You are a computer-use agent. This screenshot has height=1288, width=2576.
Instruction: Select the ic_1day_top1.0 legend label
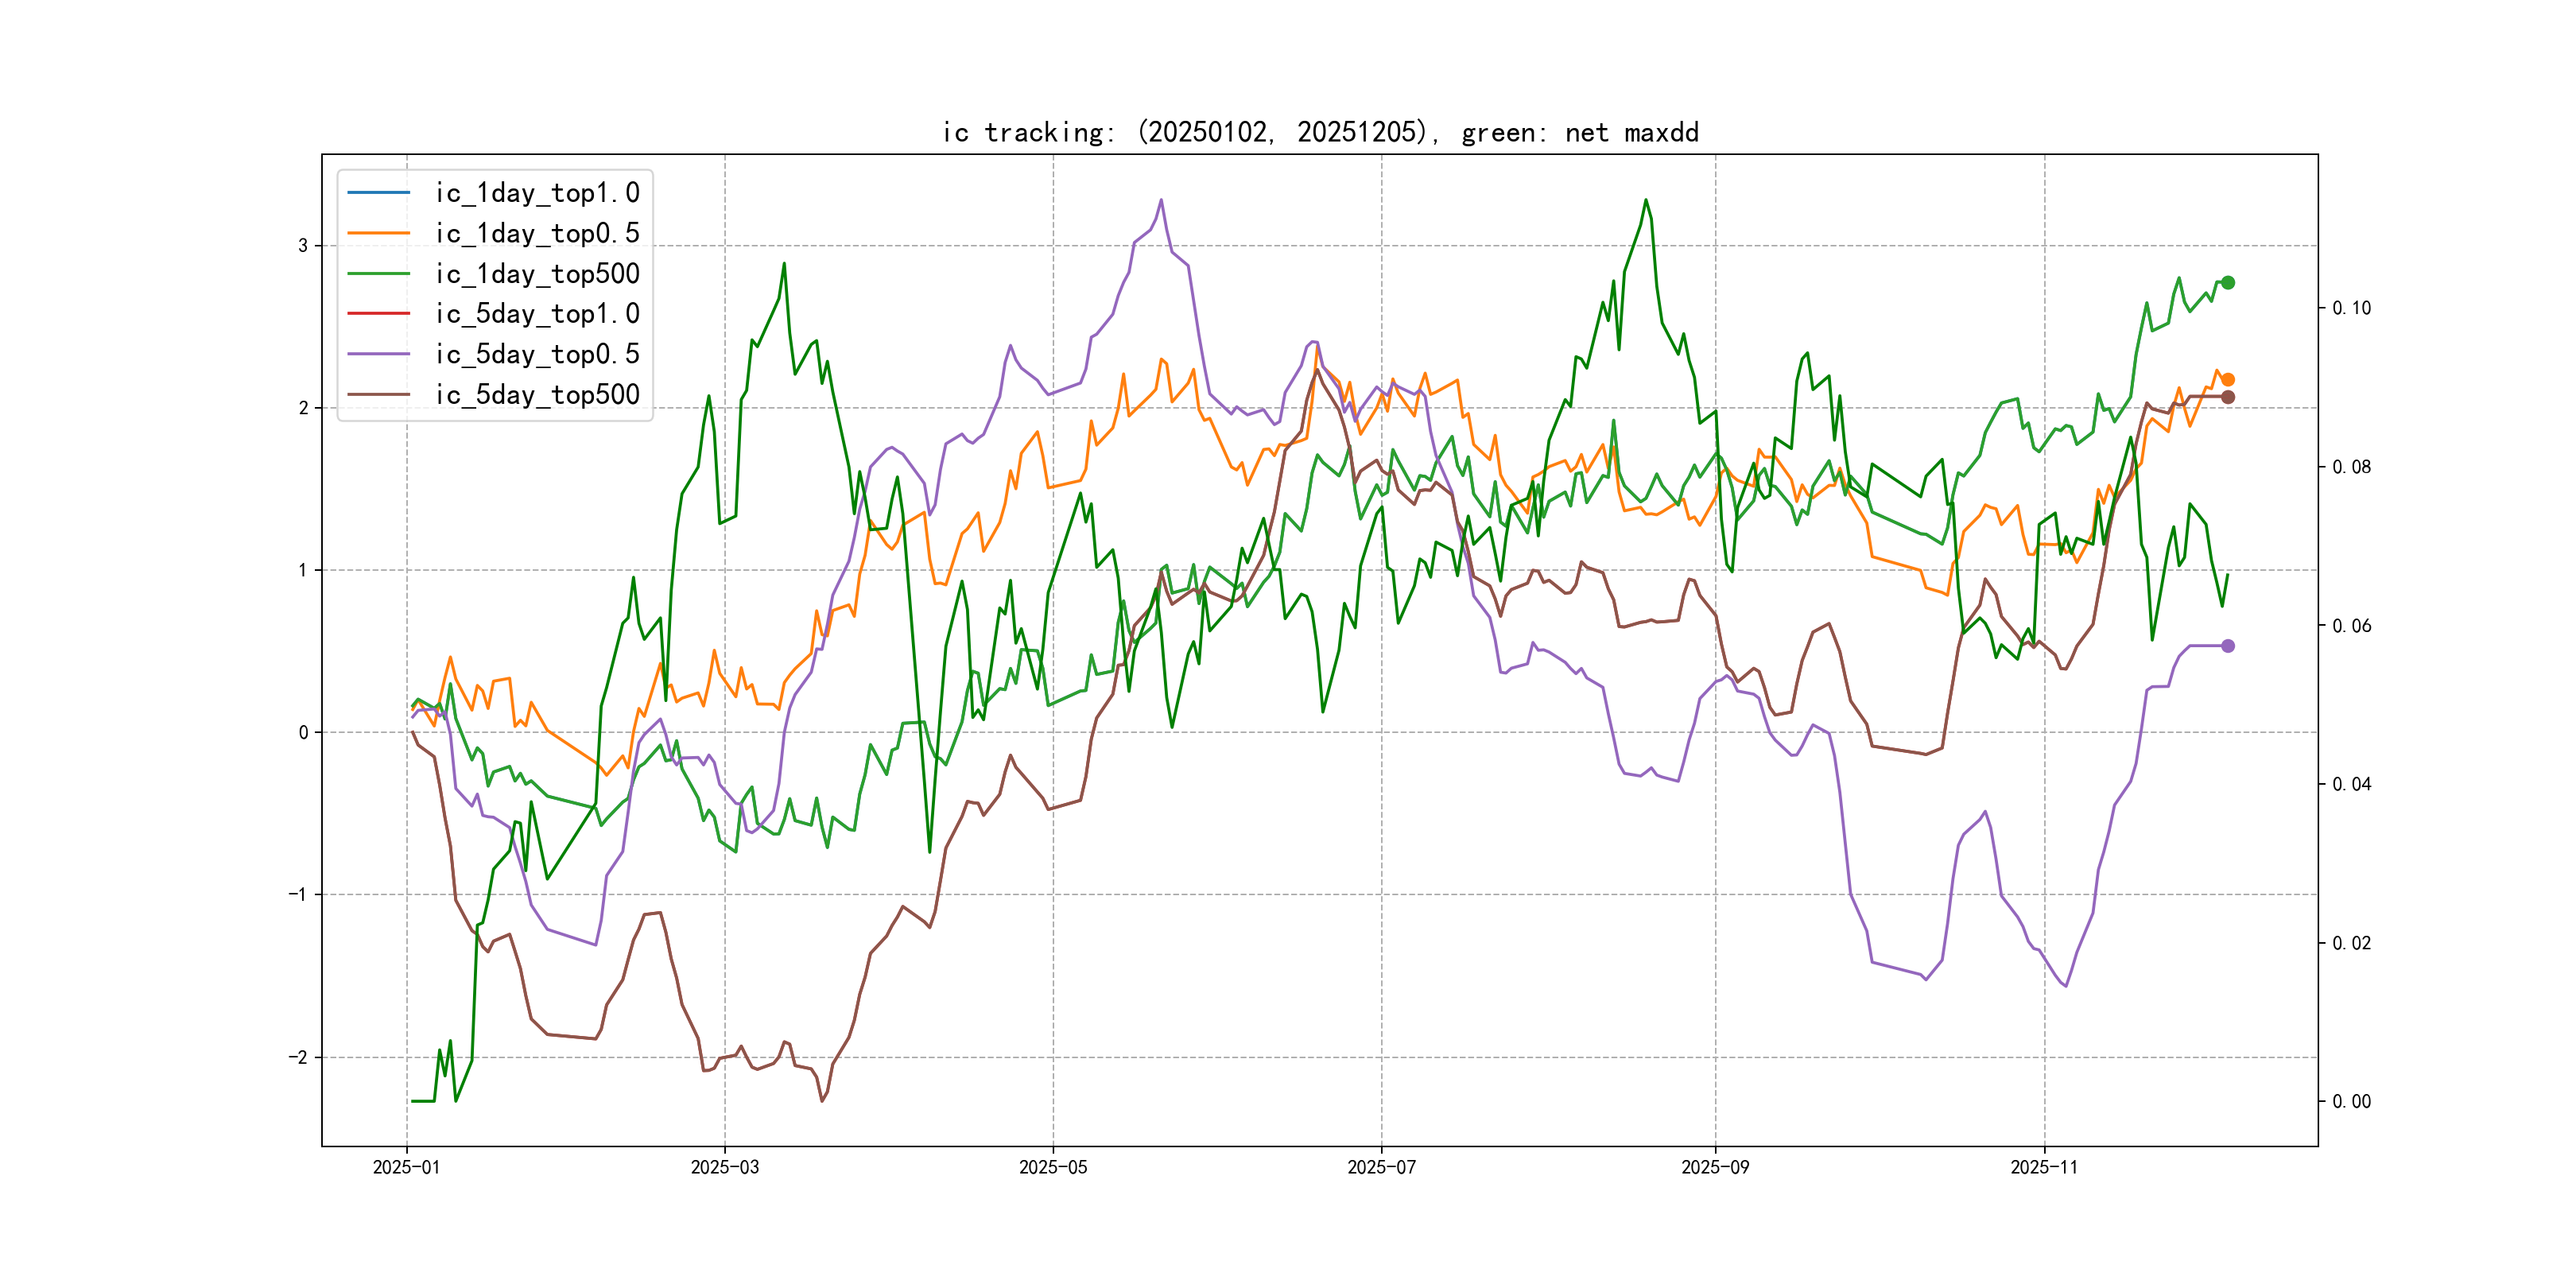click(x=537, y=192)
